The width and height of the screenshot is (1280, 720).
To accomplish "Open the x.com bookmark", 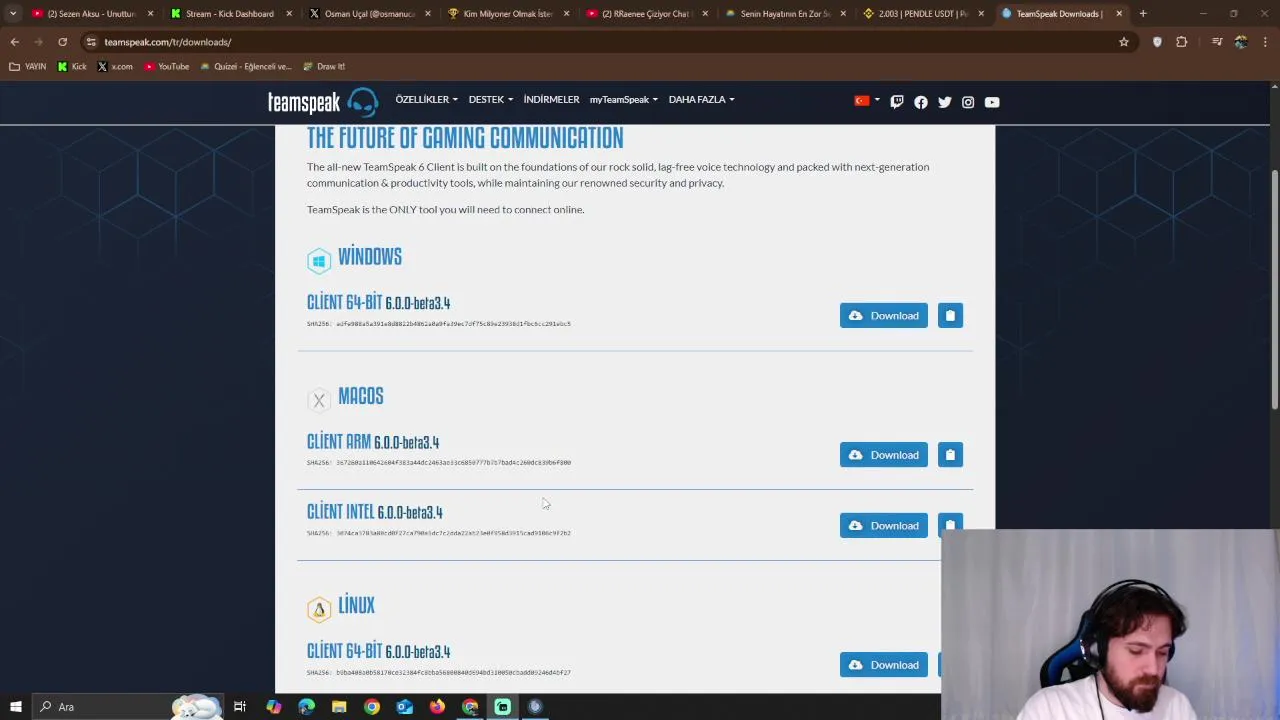I will pyautogui.click(x=115, y=67).
